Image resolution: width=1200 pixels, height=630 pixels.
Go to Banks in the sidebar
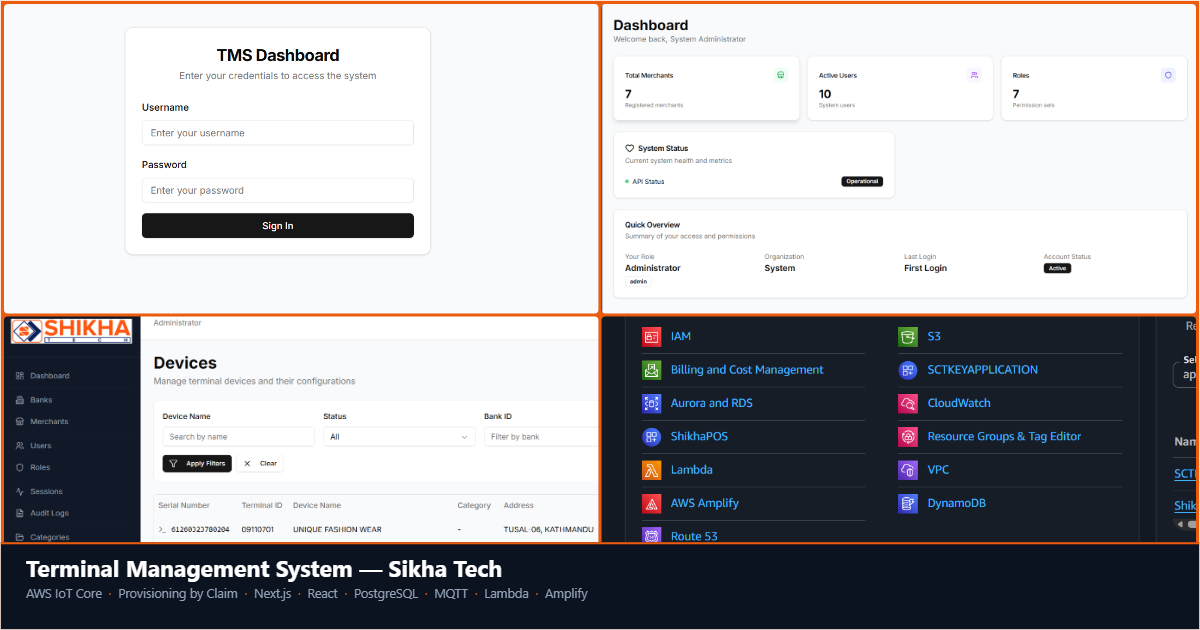click(x=41, y=400)
